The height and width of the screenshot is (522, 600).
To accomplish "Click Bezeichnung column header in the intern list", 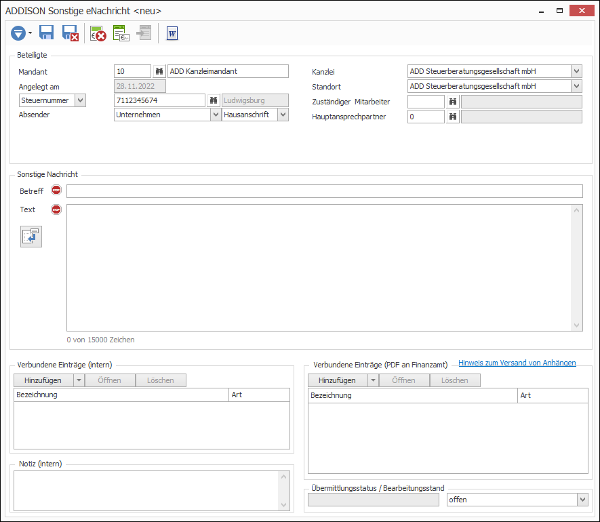I will (121, 395).
